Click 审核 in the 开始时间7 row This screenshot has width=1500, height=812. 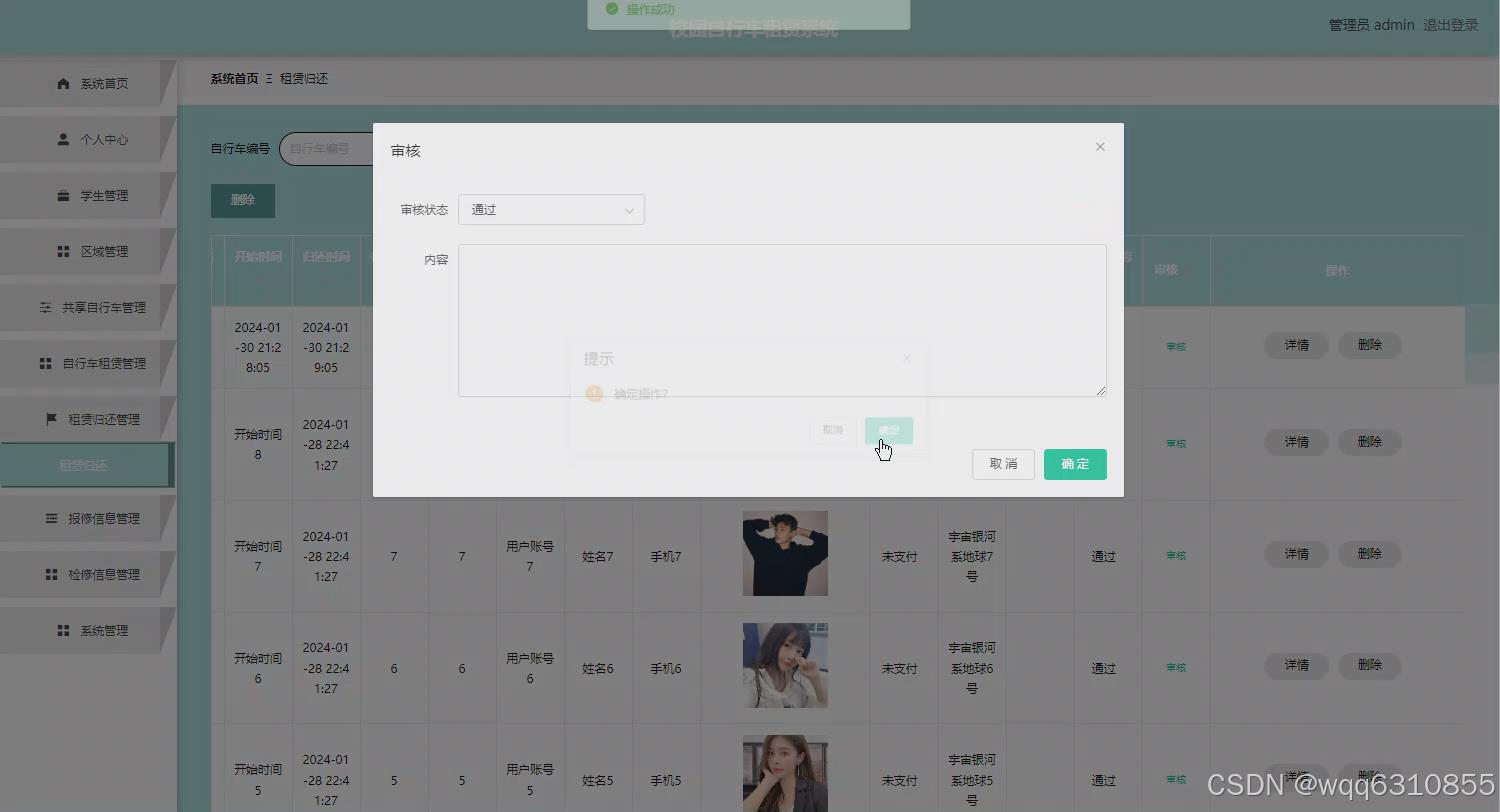pyautogui.click(x=1176, y=556)
